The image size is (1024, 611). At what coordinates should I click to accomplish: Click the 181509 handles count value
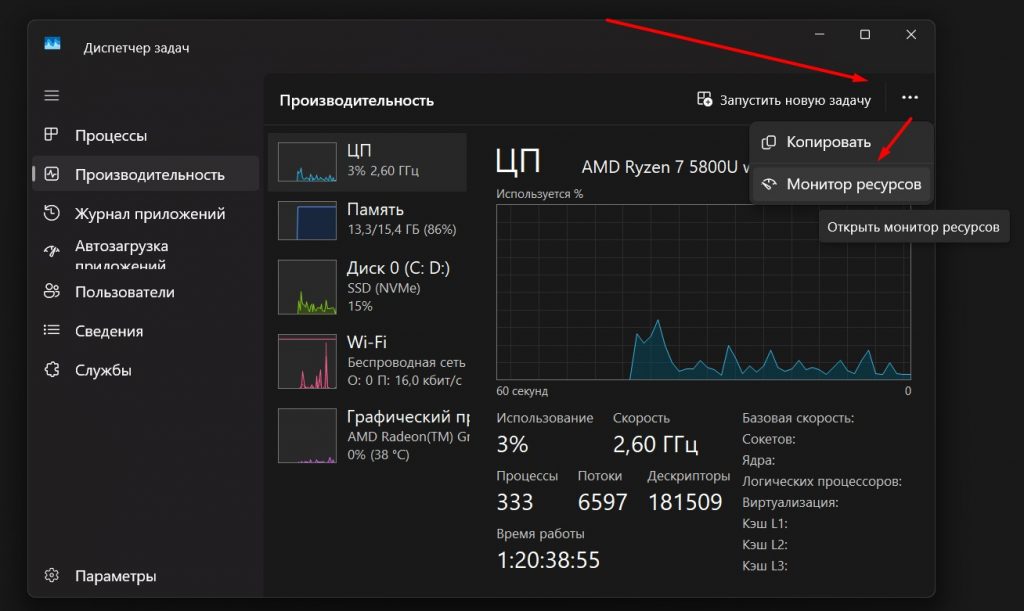685,502
